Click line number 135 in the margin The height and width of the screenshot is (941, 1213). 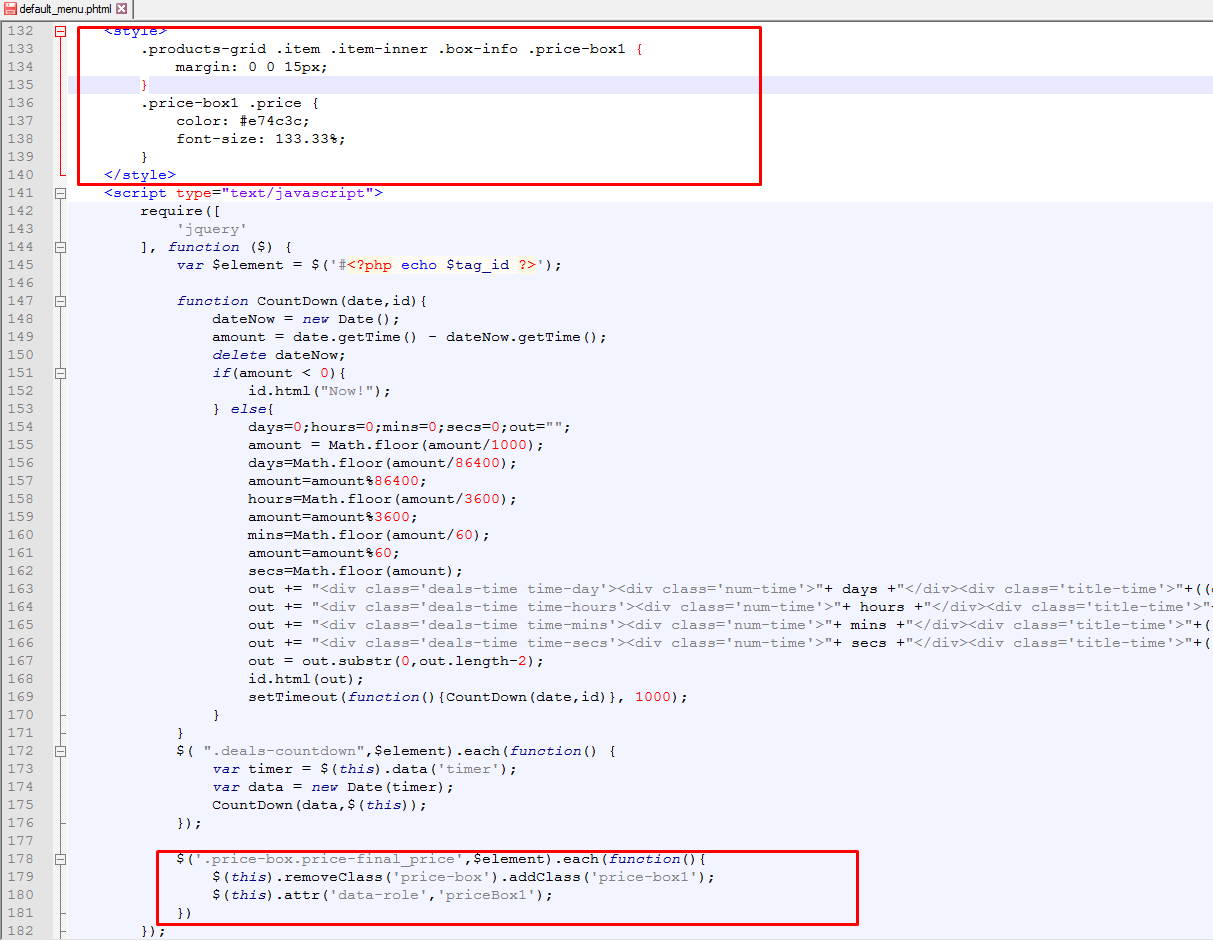click(x=20, y=85)
